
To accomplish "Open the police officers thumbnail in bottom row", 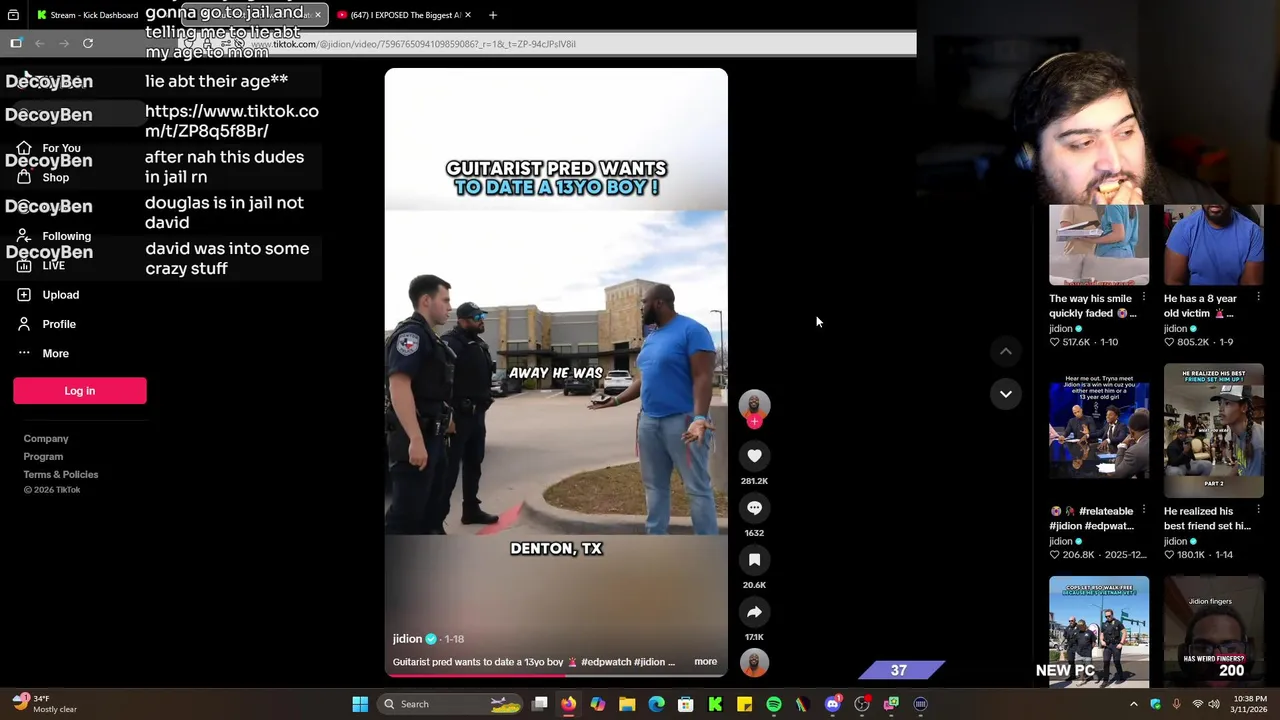I will (x=1099, y=632).
